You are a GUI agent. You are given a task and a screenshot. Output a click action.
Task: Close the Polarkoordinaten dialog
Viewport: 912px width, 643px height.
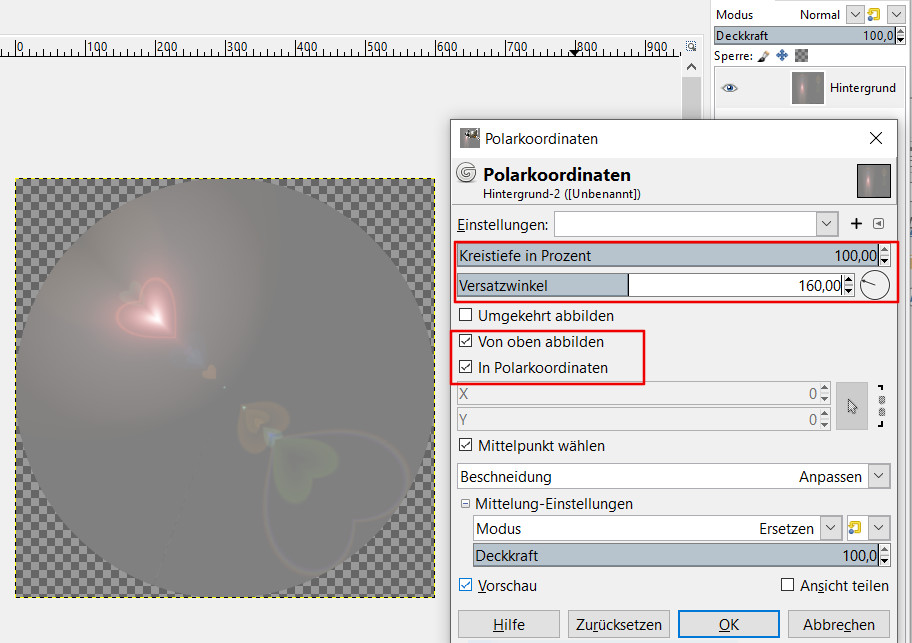875,138
